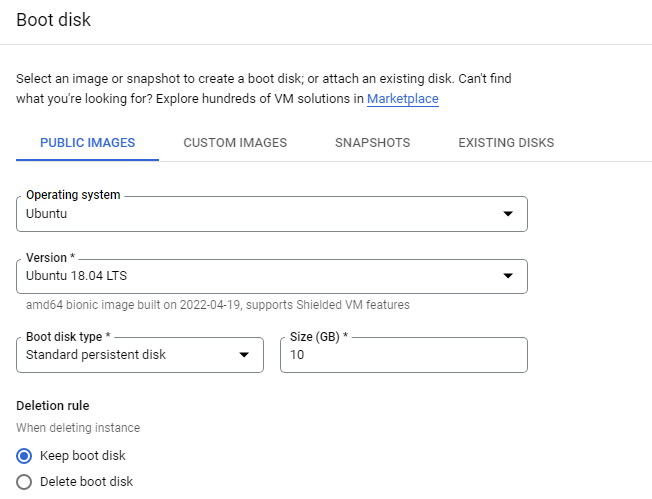Screen dimensions: 652x499
Task: Click the amd64 bionic image helper text
Action: click(218, 305)
